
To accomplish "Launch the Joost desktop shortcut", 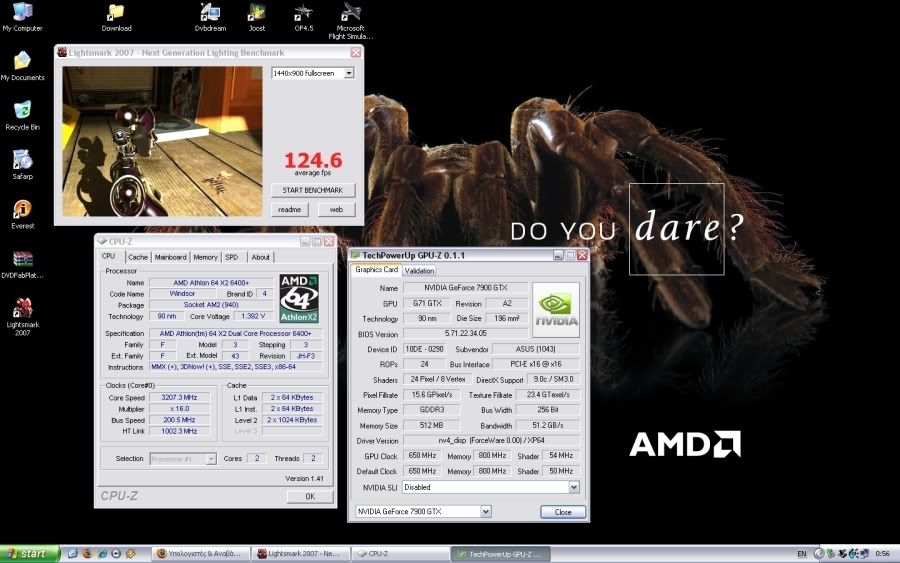I will pos(257,17).
